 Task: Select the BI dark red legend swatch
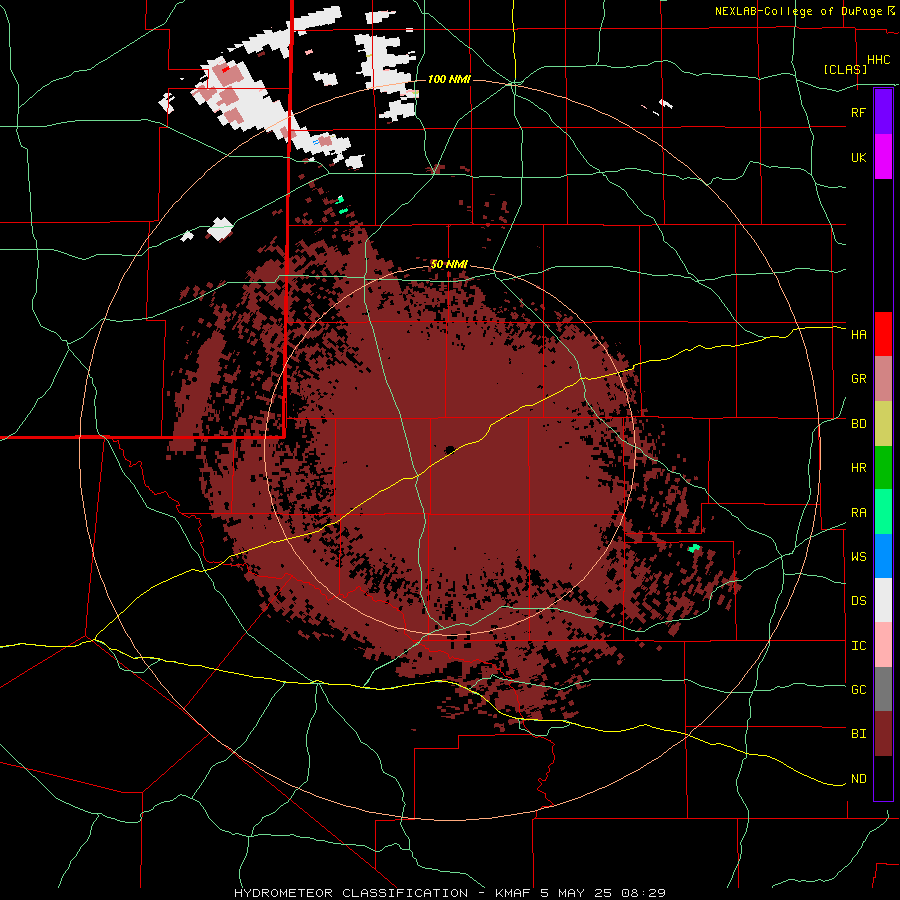[883, 734]
